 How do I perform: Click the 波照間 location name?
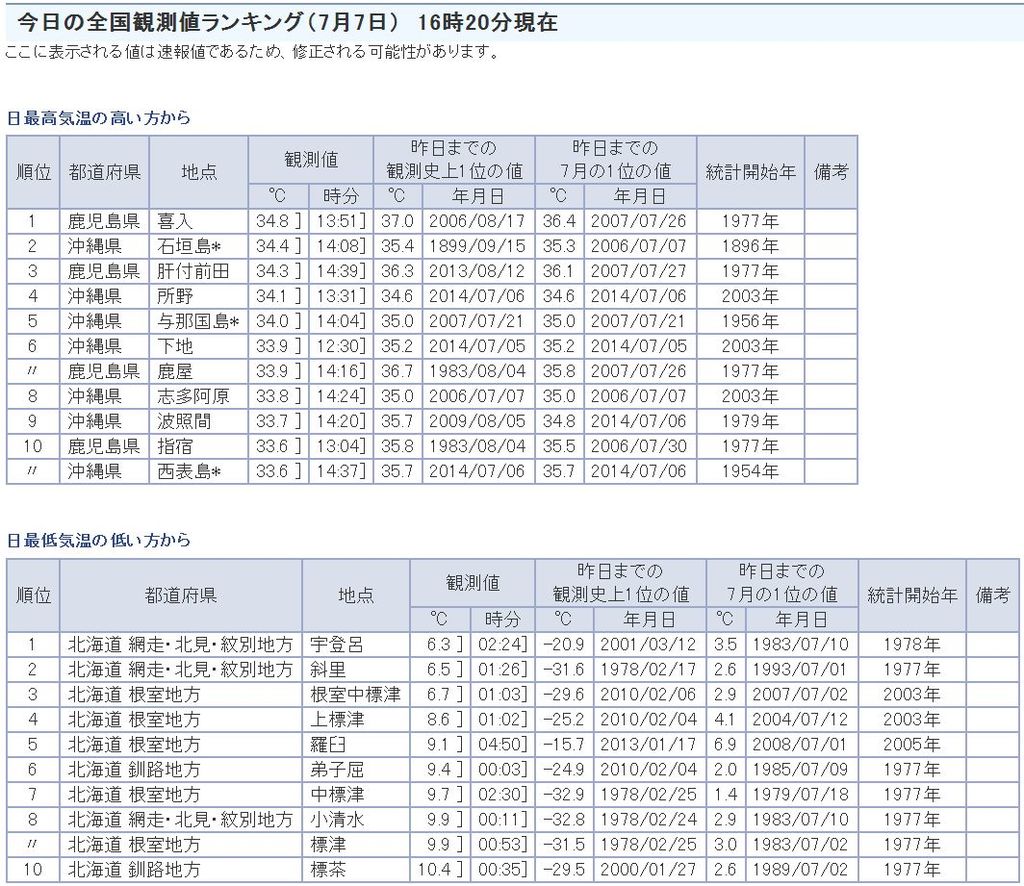tap(183, 422)
